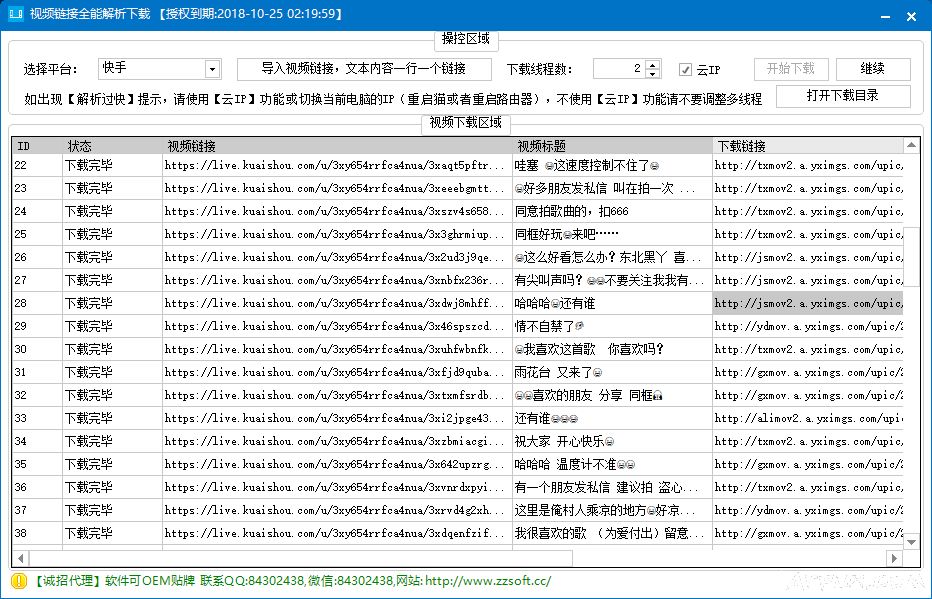Click the download thread number field

click(x=619, y=69)
